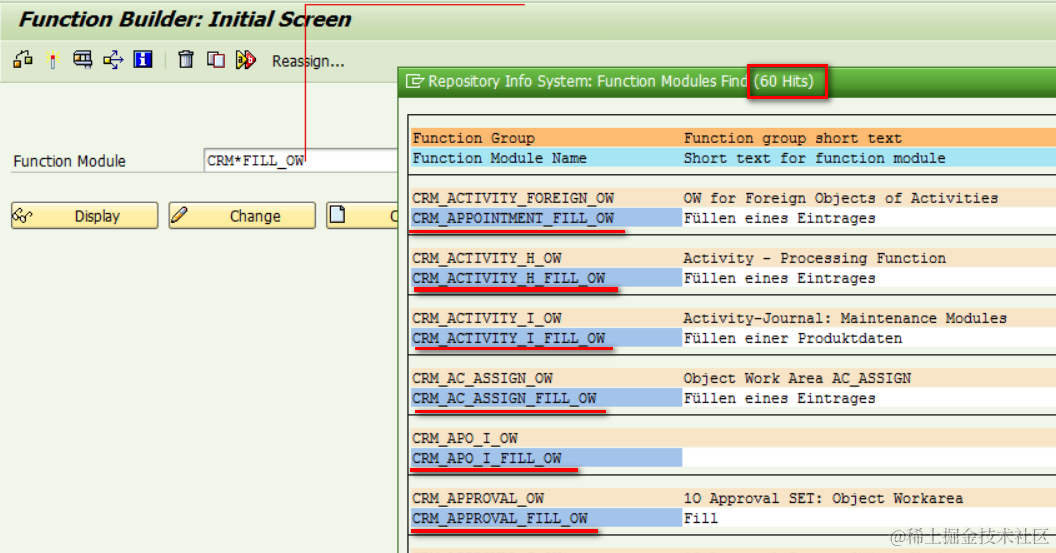Click function group CRM_APPROVAL_OW
This screenshot has height=553, width=1056.
[x=478, y=498]
